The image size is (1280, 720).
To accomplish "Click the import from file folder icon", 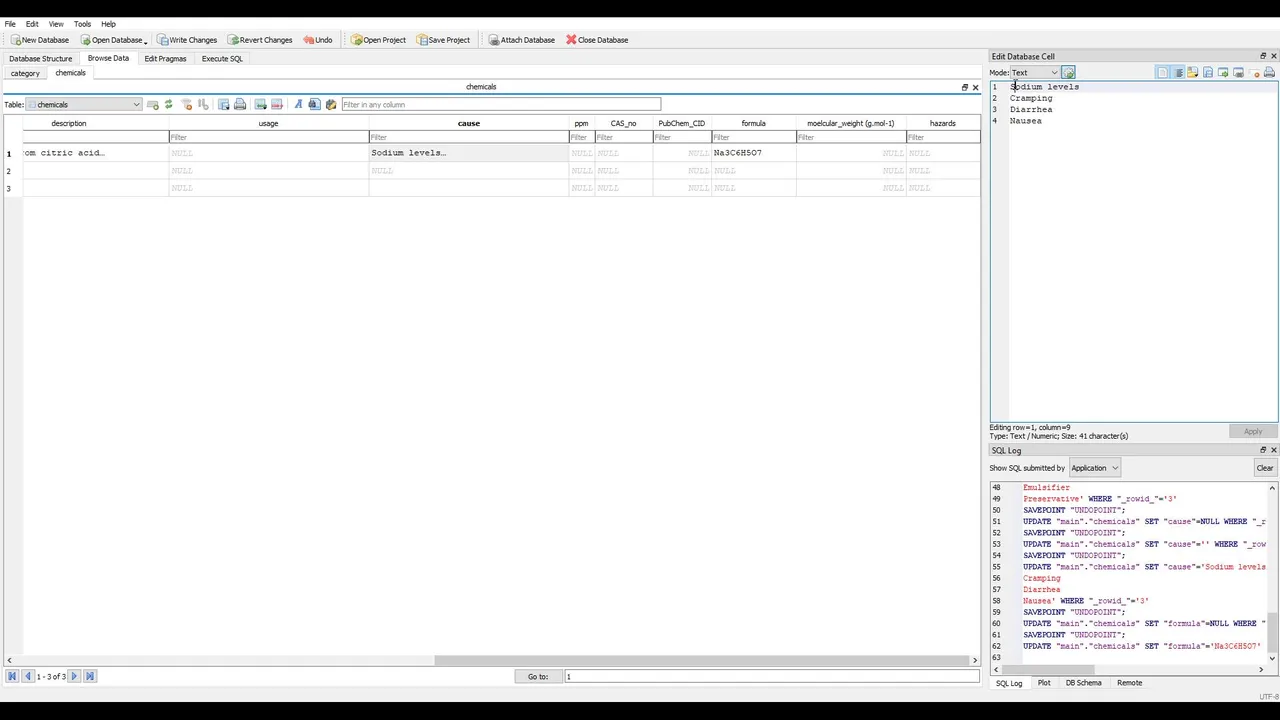I will (1193, 73).
